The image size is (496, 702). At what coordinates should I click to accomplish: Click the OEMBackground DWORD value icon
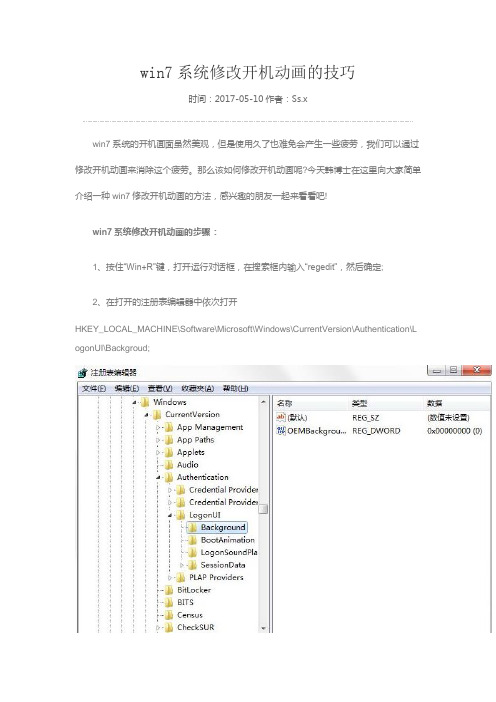(281, 431)
